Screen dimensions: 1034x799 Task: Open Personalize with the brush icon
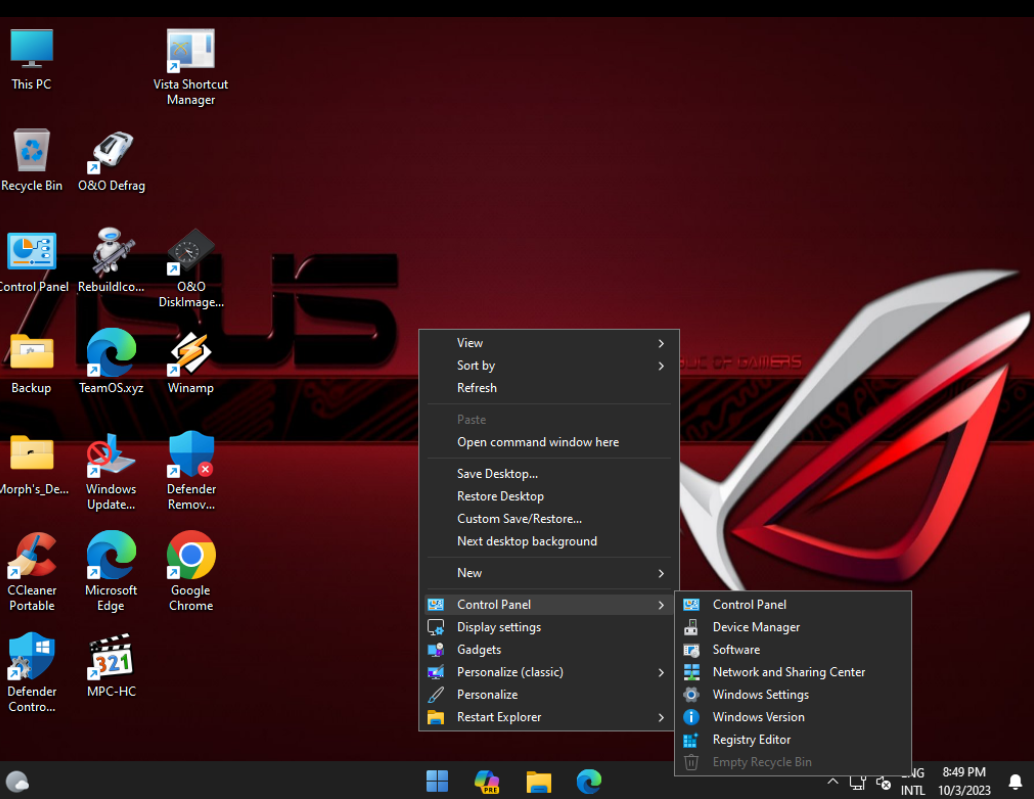pos(549,694)
